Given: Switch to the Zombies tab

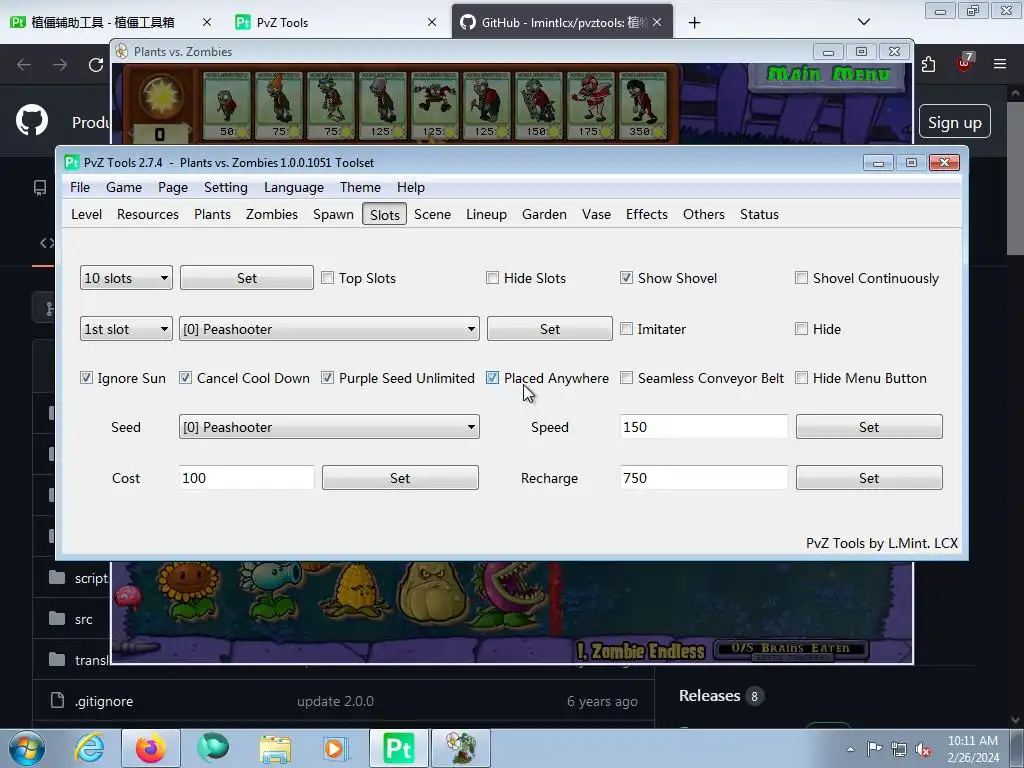Looking at the screenshot, I should click(x=272, y=214).
